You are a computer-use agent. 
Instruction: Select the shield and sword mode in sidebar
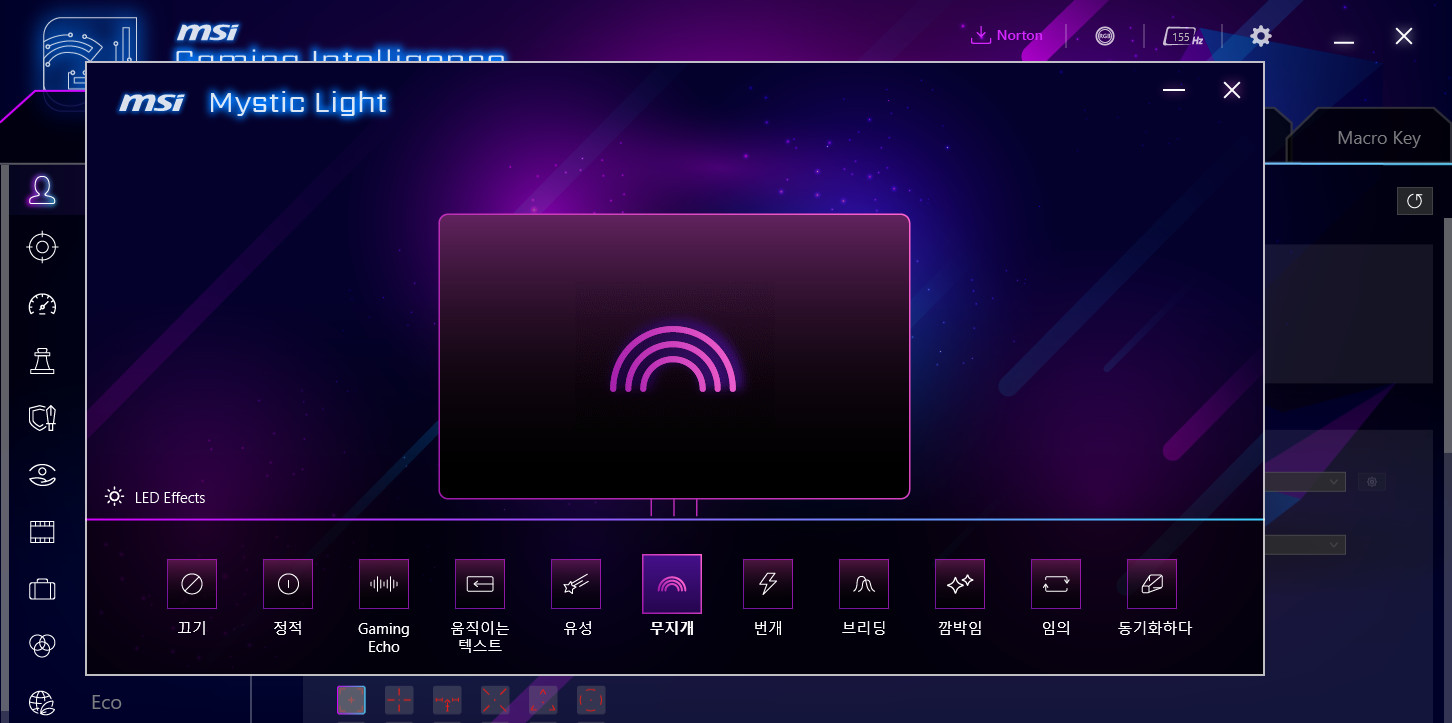(42, 418)
